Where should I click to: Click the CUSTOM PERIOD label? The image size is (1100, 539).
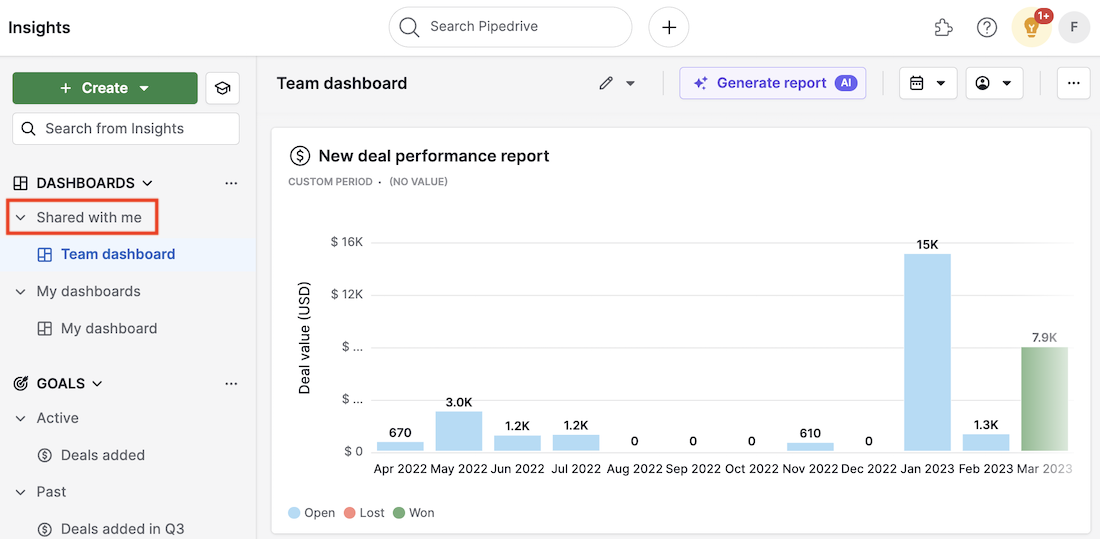pos(330,182)
